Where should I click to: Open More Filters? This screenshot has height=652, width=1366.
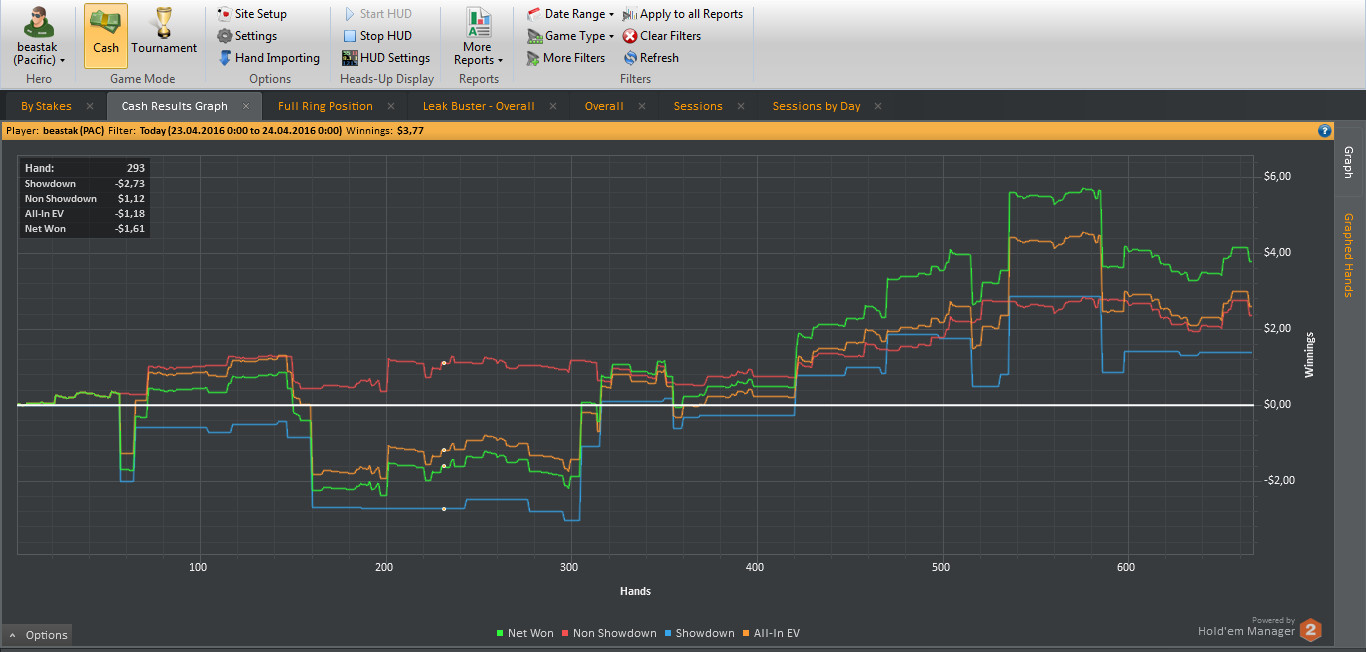click(566, 58)
